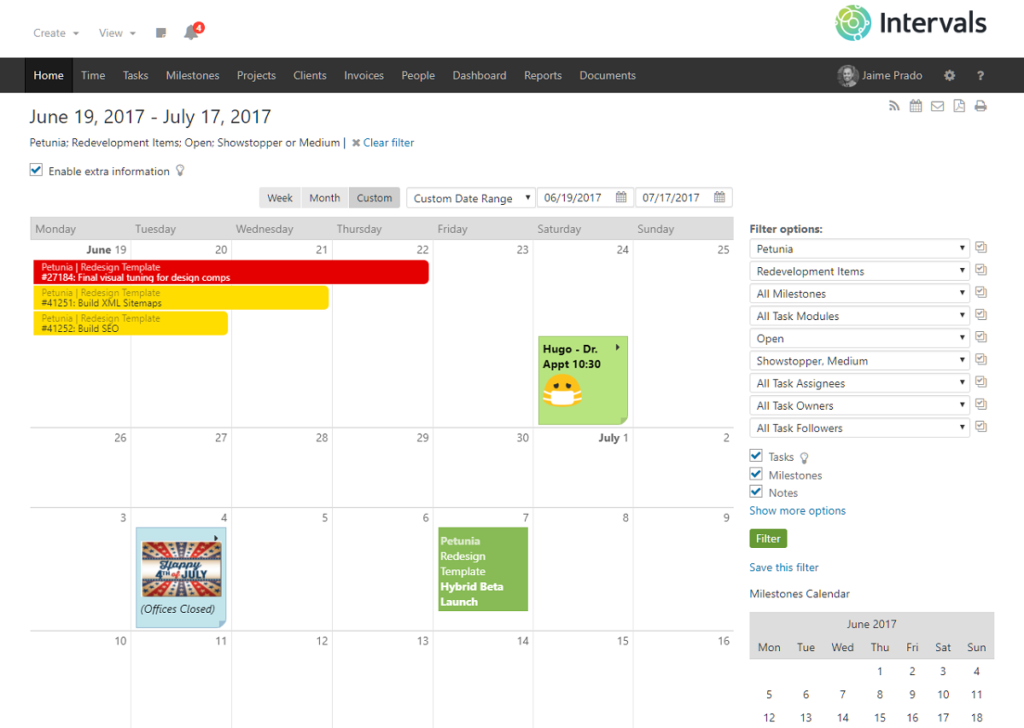Print the calendar using the printer icon
1024x728 pixels.
(x=979, y=105)
